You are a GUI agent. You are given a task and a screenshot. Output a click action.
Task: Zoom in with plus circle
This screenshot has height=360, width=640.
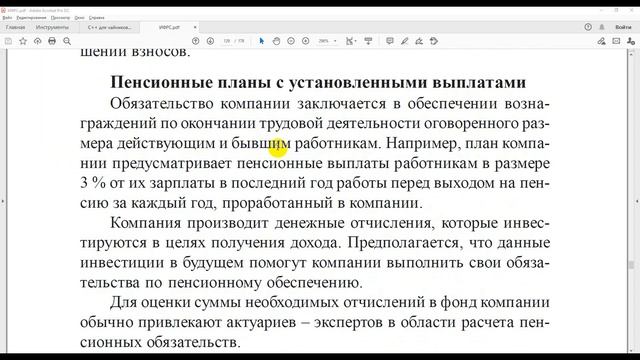(x=306, y=41)
